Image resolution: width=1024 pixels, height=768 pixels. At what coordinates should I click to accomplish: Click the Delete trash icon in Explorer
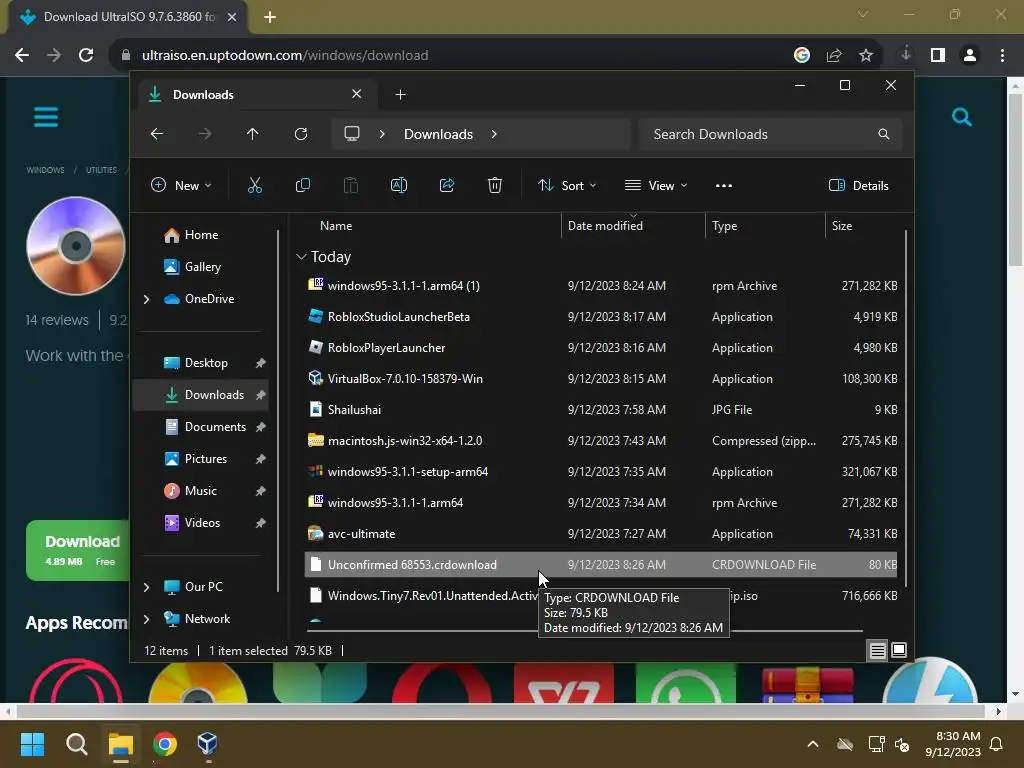(x=494, y=185)
